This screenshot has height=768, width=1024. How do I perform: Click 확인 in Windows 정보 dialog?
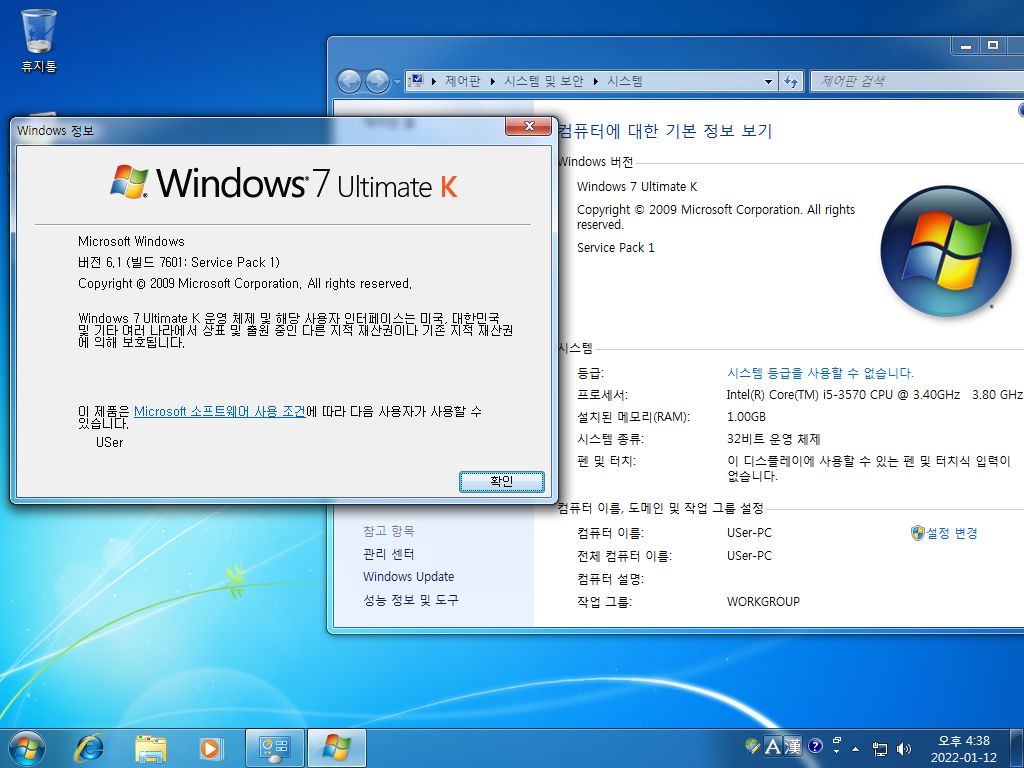click(502, 481)
